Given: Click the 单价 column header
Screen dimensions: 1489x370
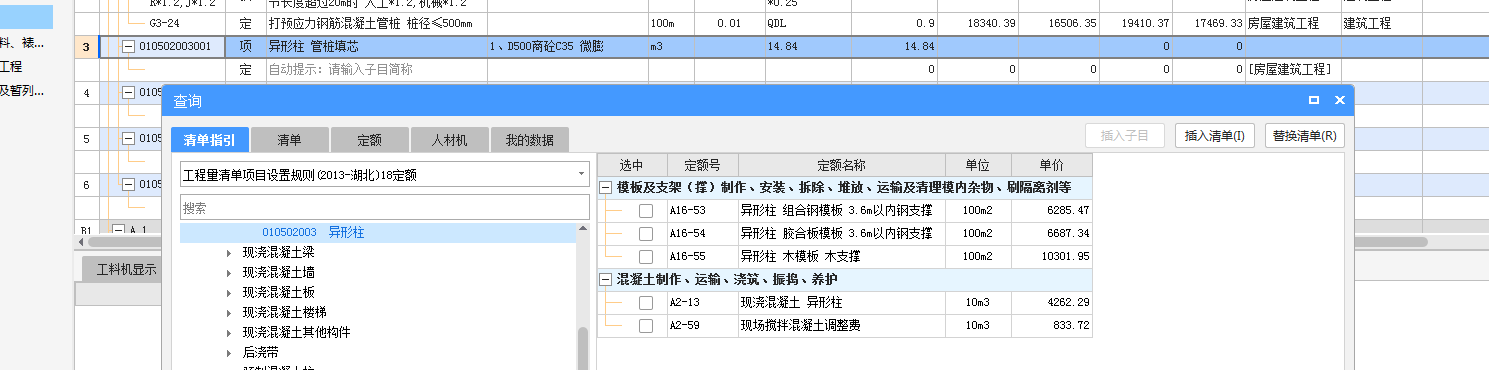Looking at the screenshot, I should click(1052, 165).
